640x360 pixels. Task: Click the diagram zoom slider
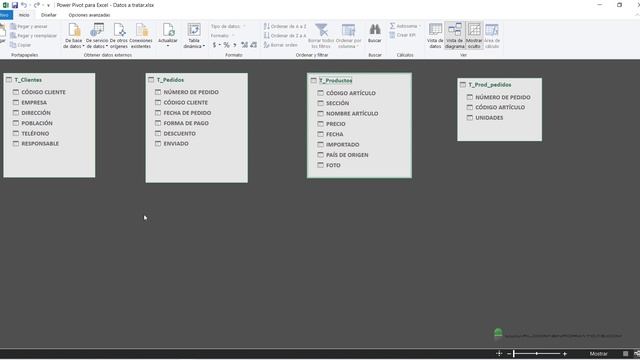[537, 353]
